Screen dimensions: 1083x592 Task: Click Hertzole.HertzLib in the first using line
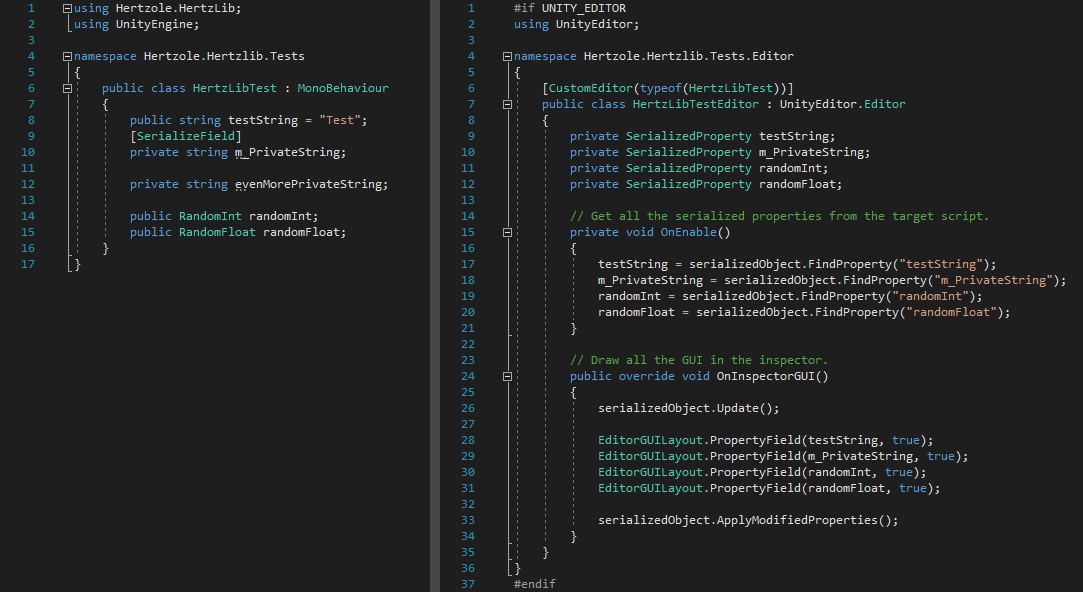coord(175,8)
